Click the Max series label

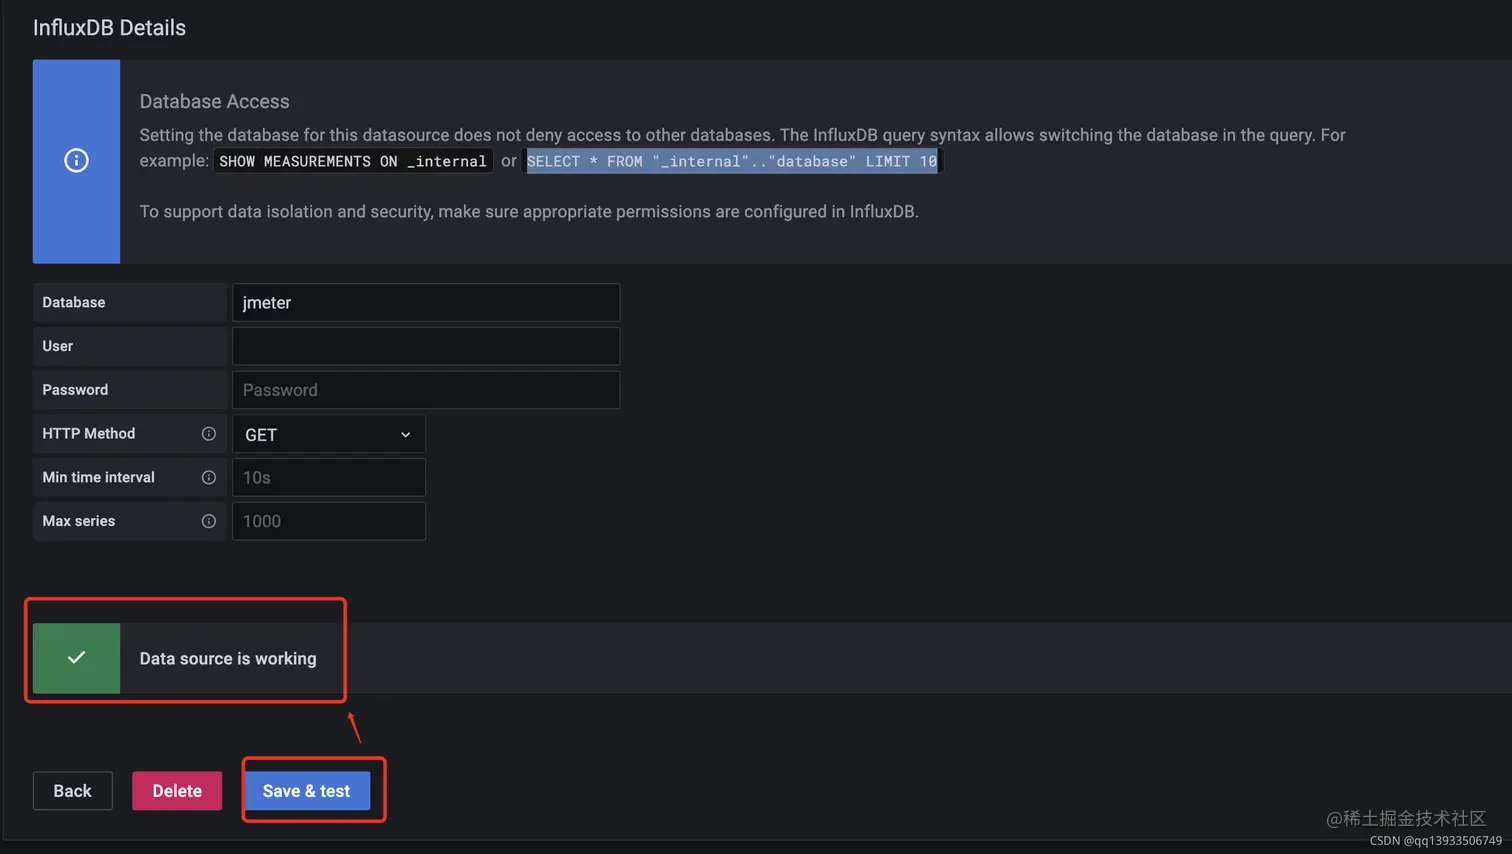click(x=79, y=521)
